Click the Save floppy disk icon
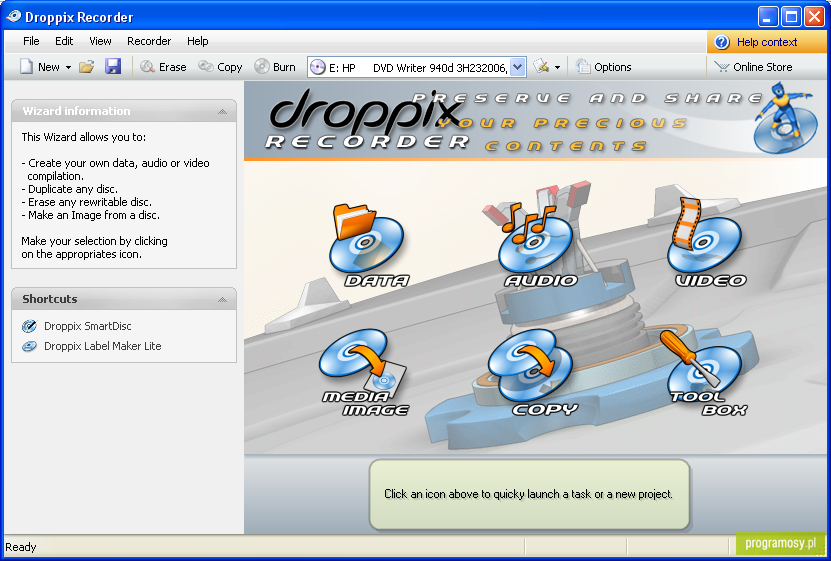The width and height of the screenshot is (831, 561). [x=113, y=67]
